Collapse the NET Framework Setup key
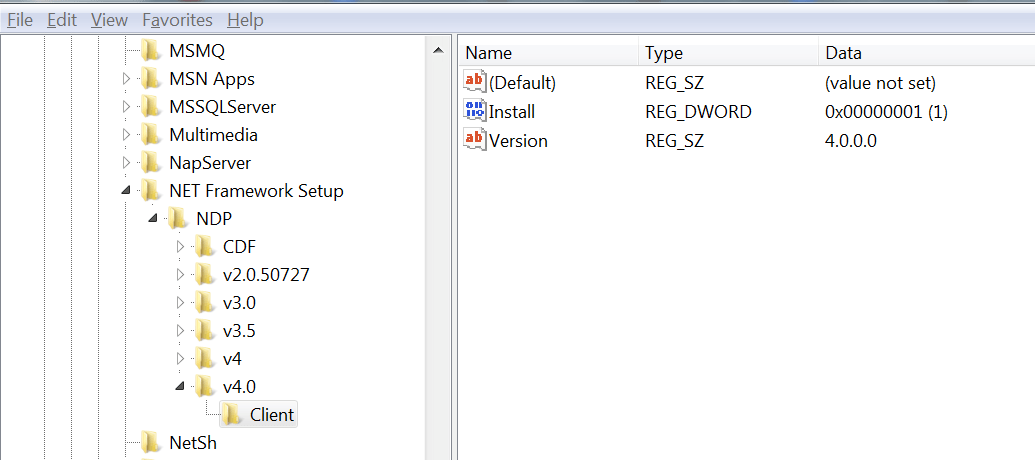The width and height of the screenshot is (1035, 460). pyautogui.click(x=126, y=191)
